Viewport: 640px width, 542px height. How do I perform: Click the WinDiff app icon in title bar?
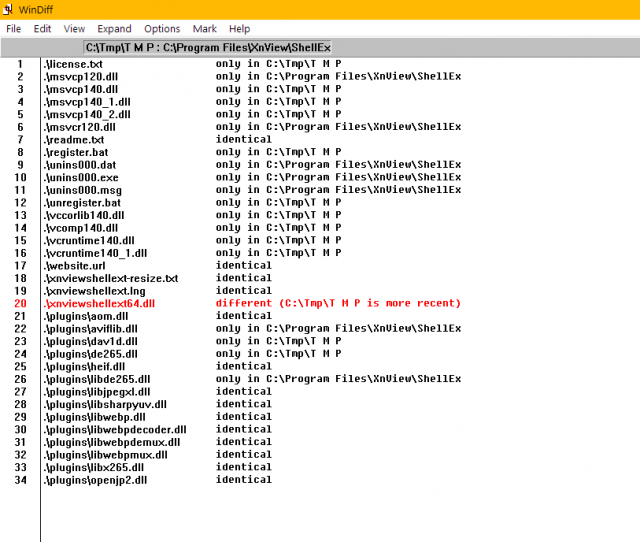pyautogui.click(x=8, y=9)
